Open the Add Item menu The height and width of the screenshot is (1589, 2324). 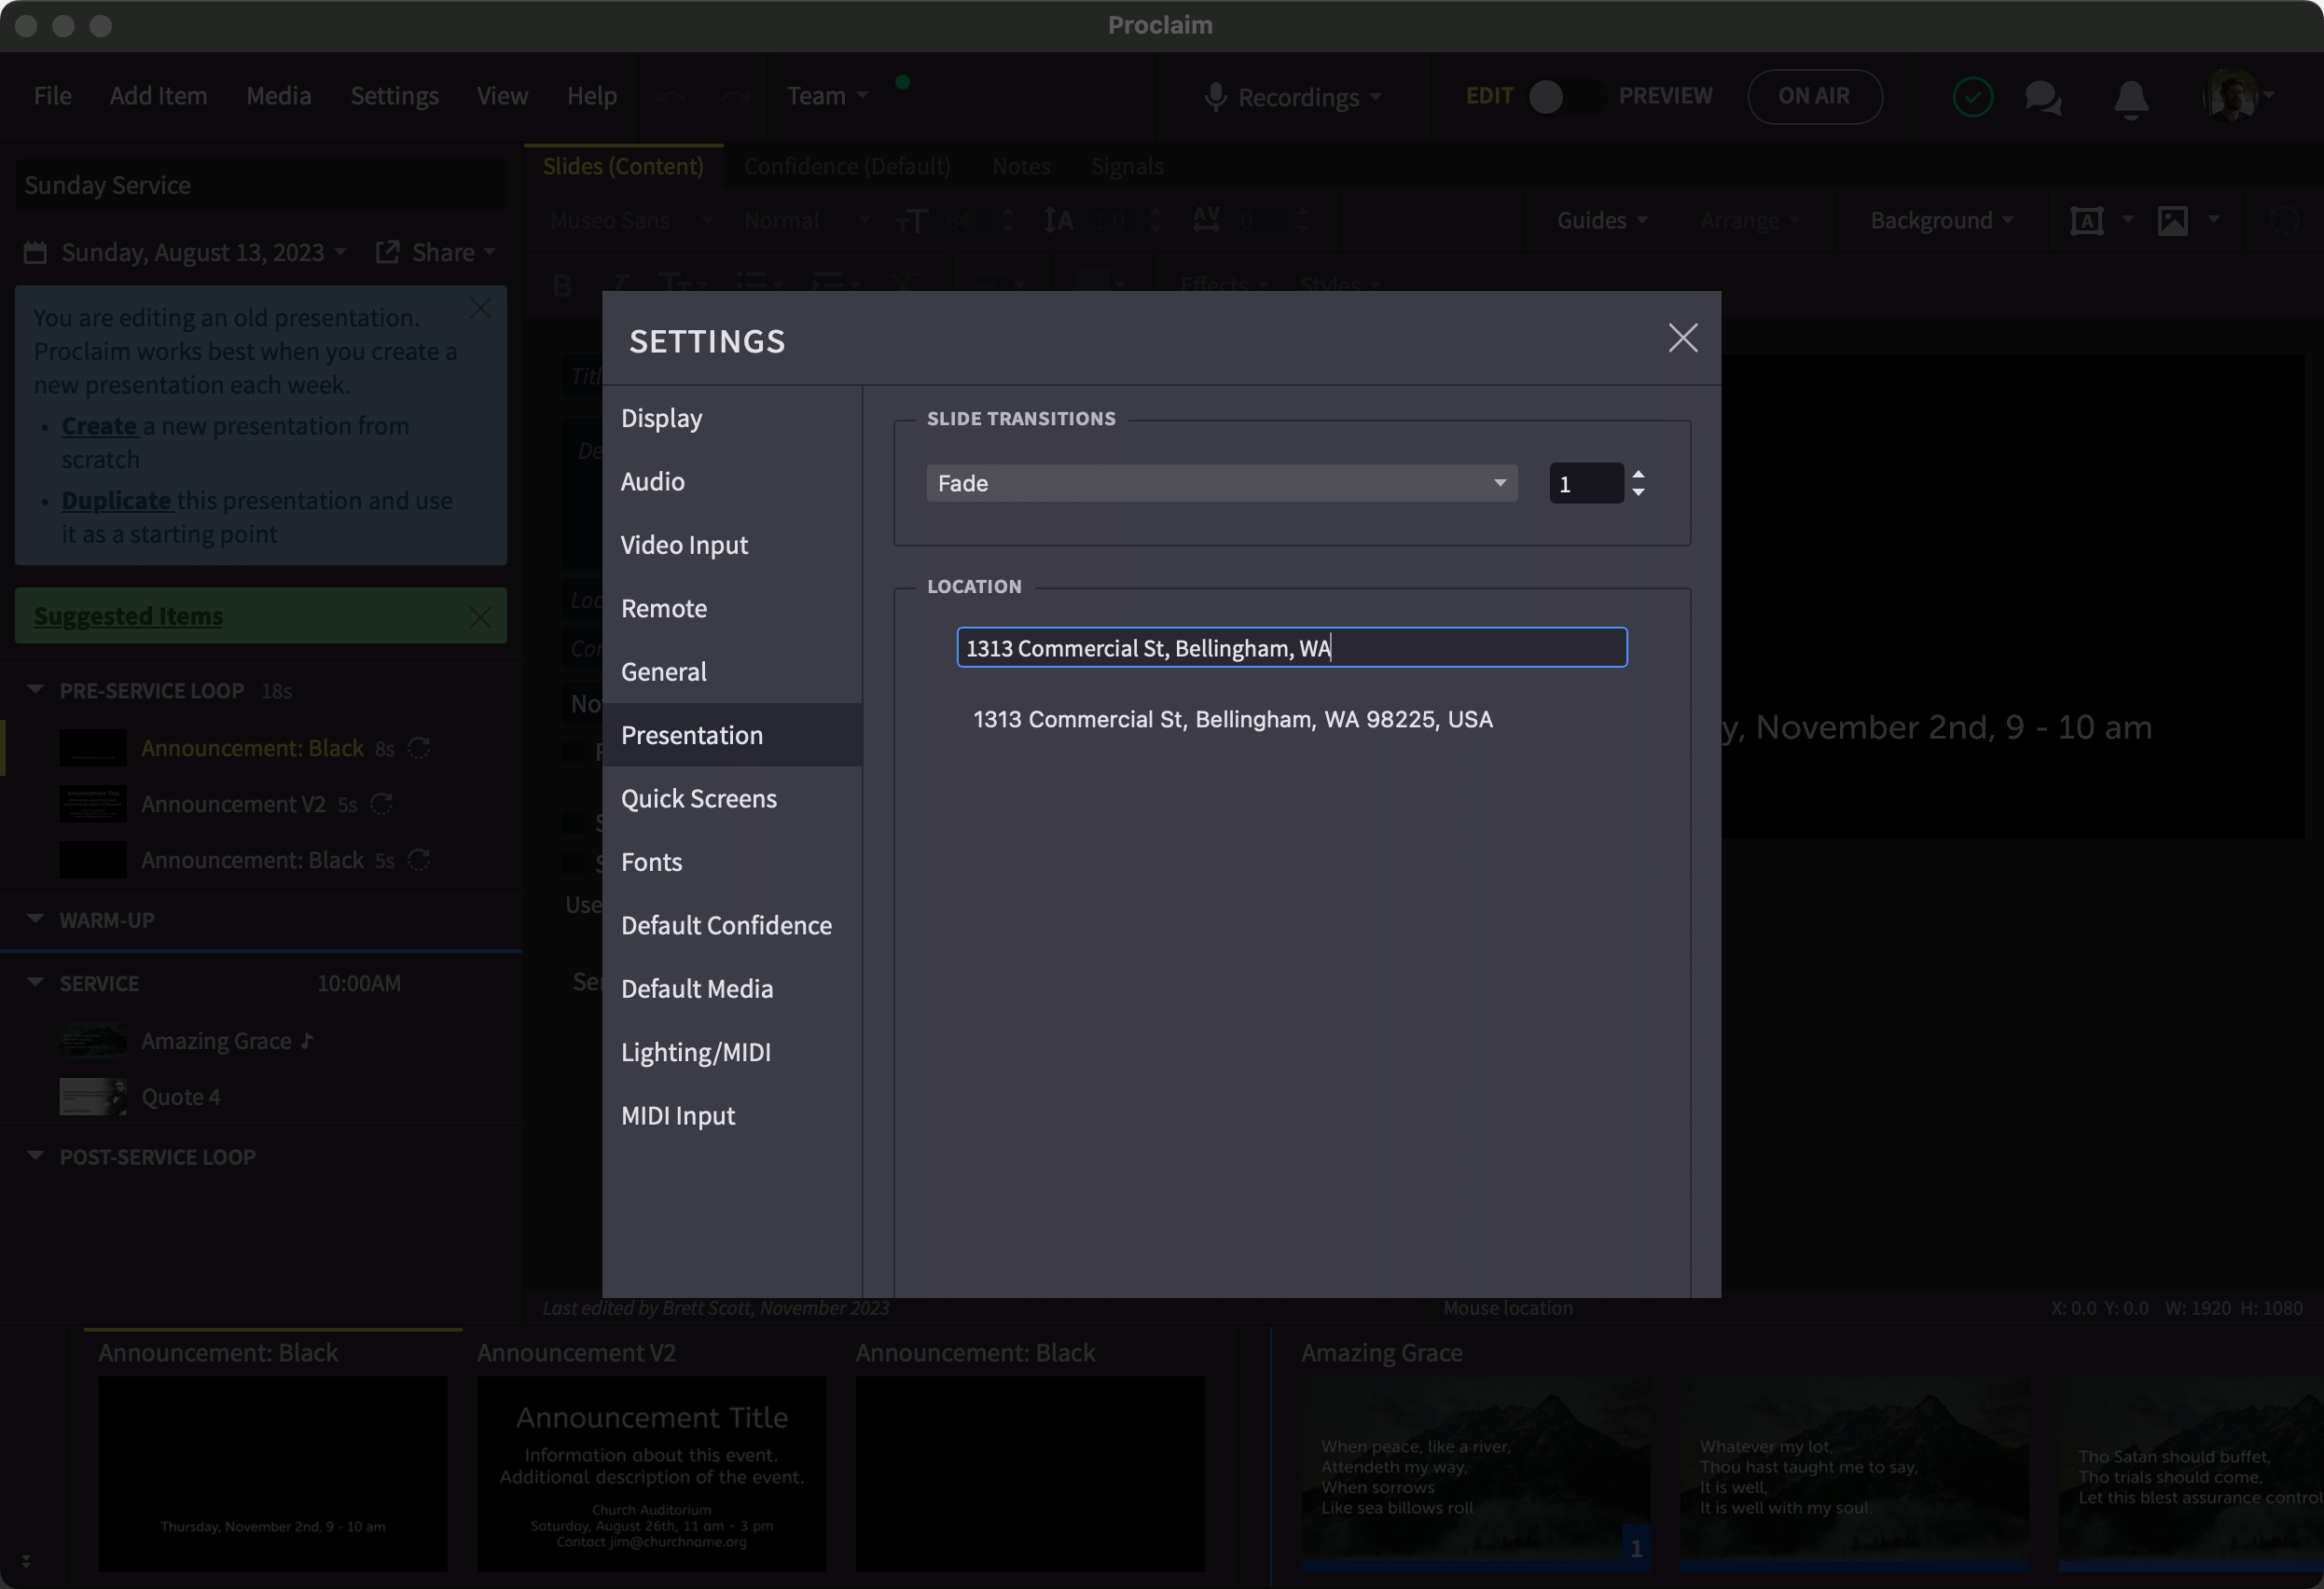158,96
